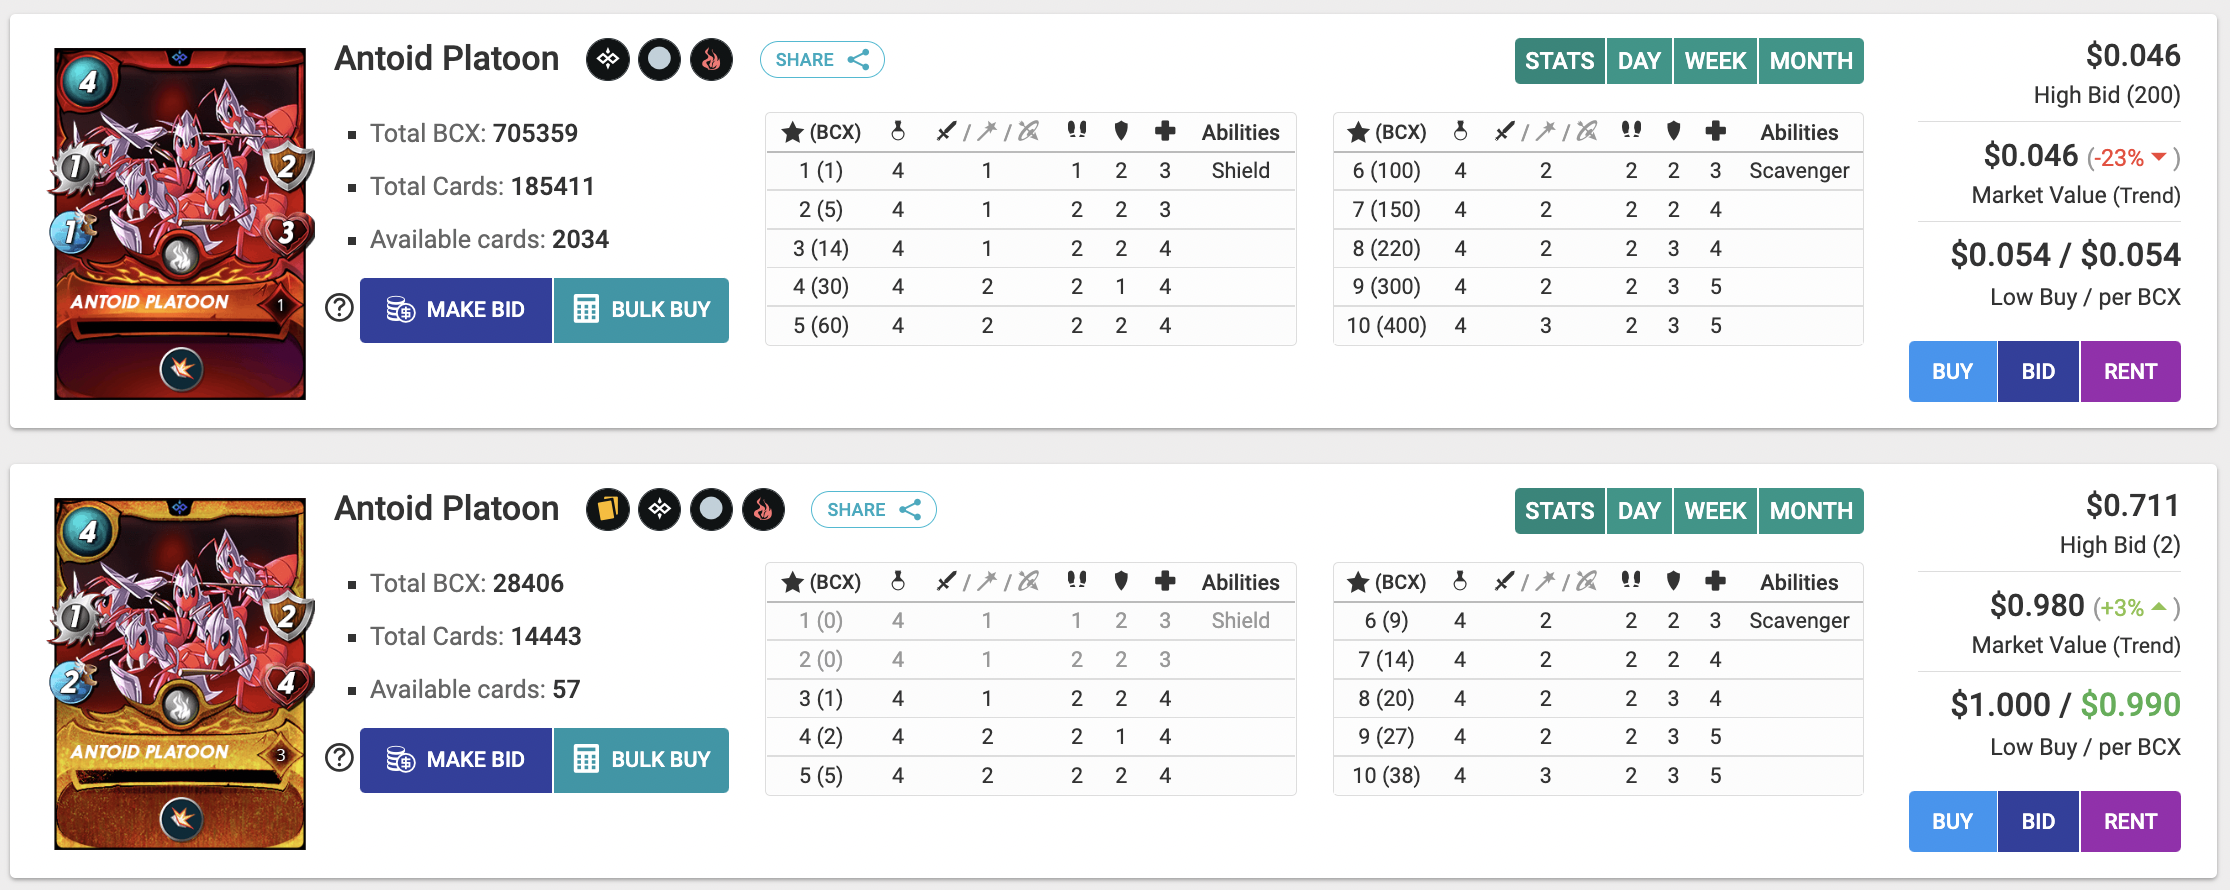Open the help question mark beside the first MAKE BID

point(340,308)
